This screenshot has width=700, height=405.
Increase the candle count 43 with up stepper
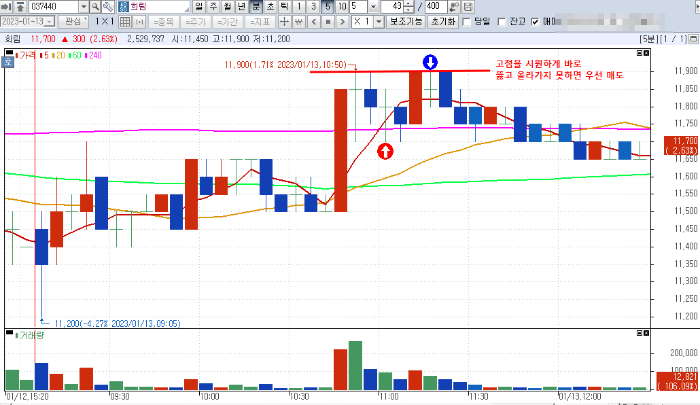pos(408,4)
